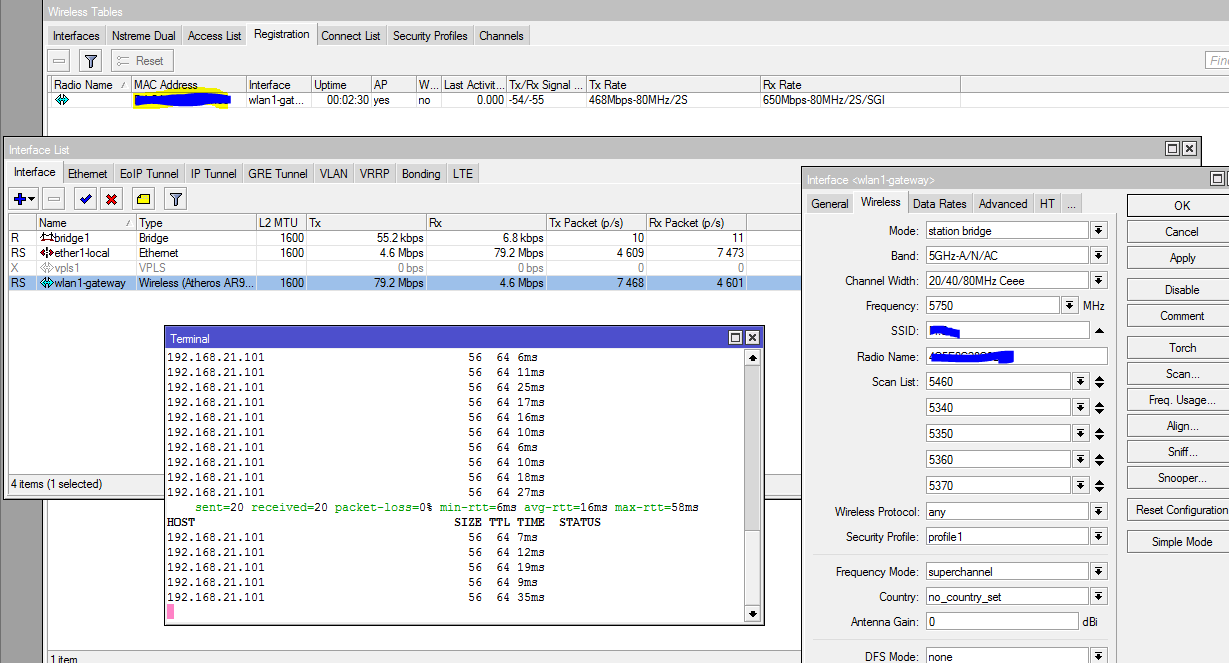The width and height of the screenshot is (1229, 663).
Task: Expand the Band dropdown list
Action: click(x=1098, y=256)
